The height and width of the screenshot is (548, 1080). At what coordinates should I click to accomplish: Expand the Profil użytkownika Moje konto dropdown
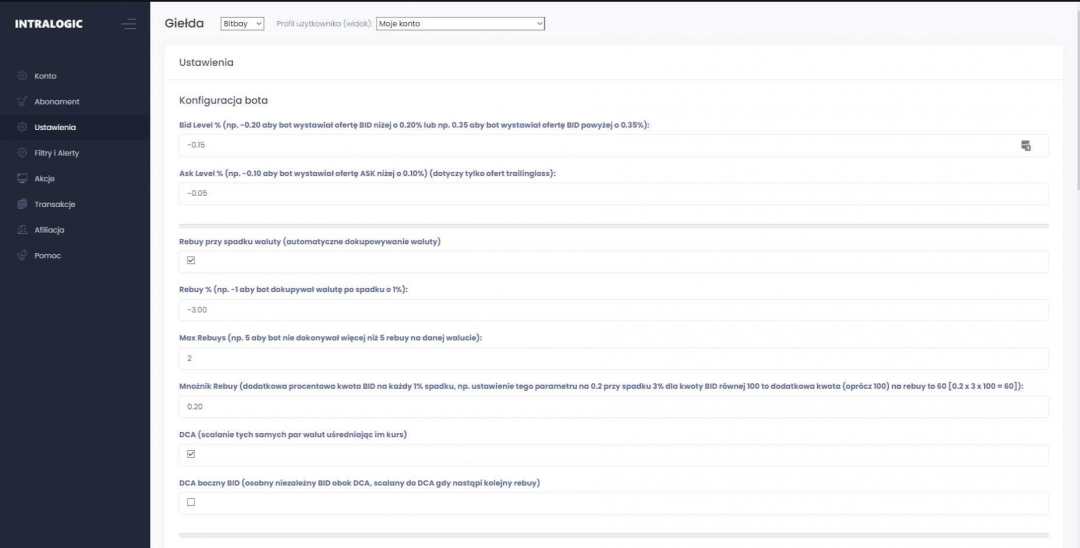[460, 24]
